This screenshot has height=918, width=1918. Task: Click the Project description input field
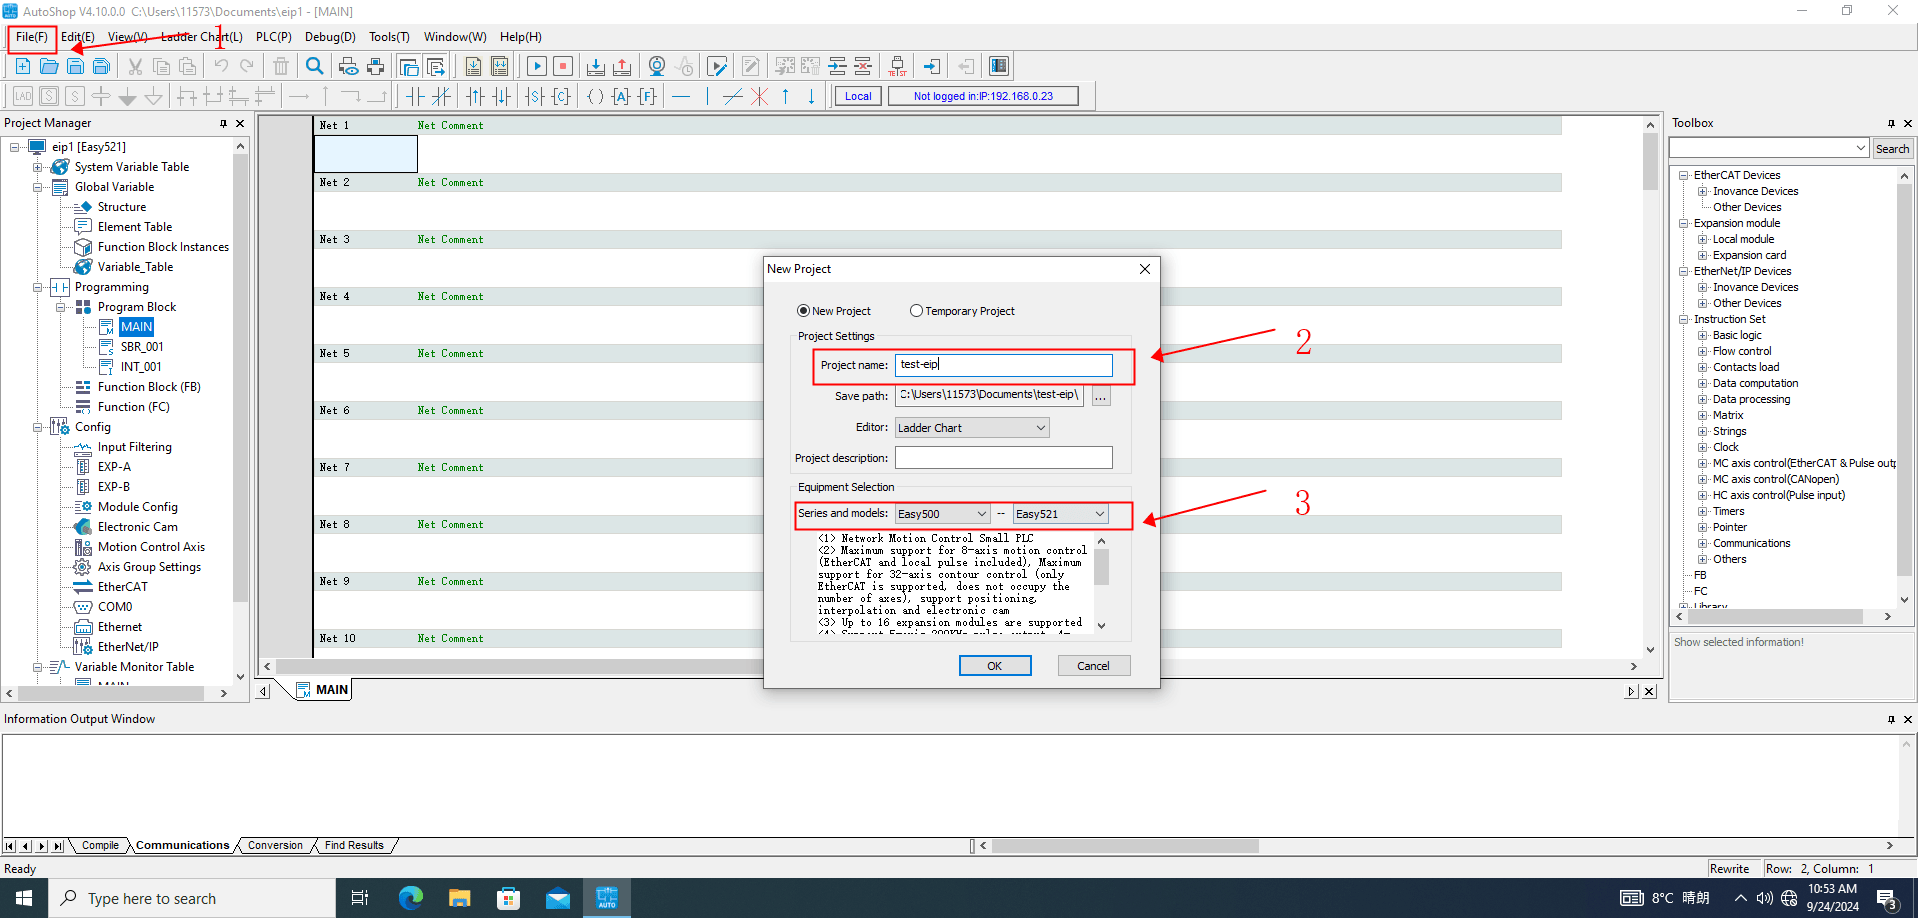click(x=1003, y=458)
